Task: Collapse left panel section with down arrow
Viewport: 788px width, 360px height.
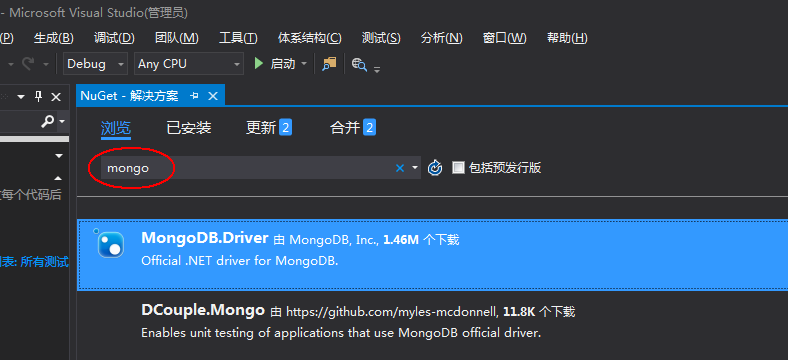Action: click(x=59, y=156)
